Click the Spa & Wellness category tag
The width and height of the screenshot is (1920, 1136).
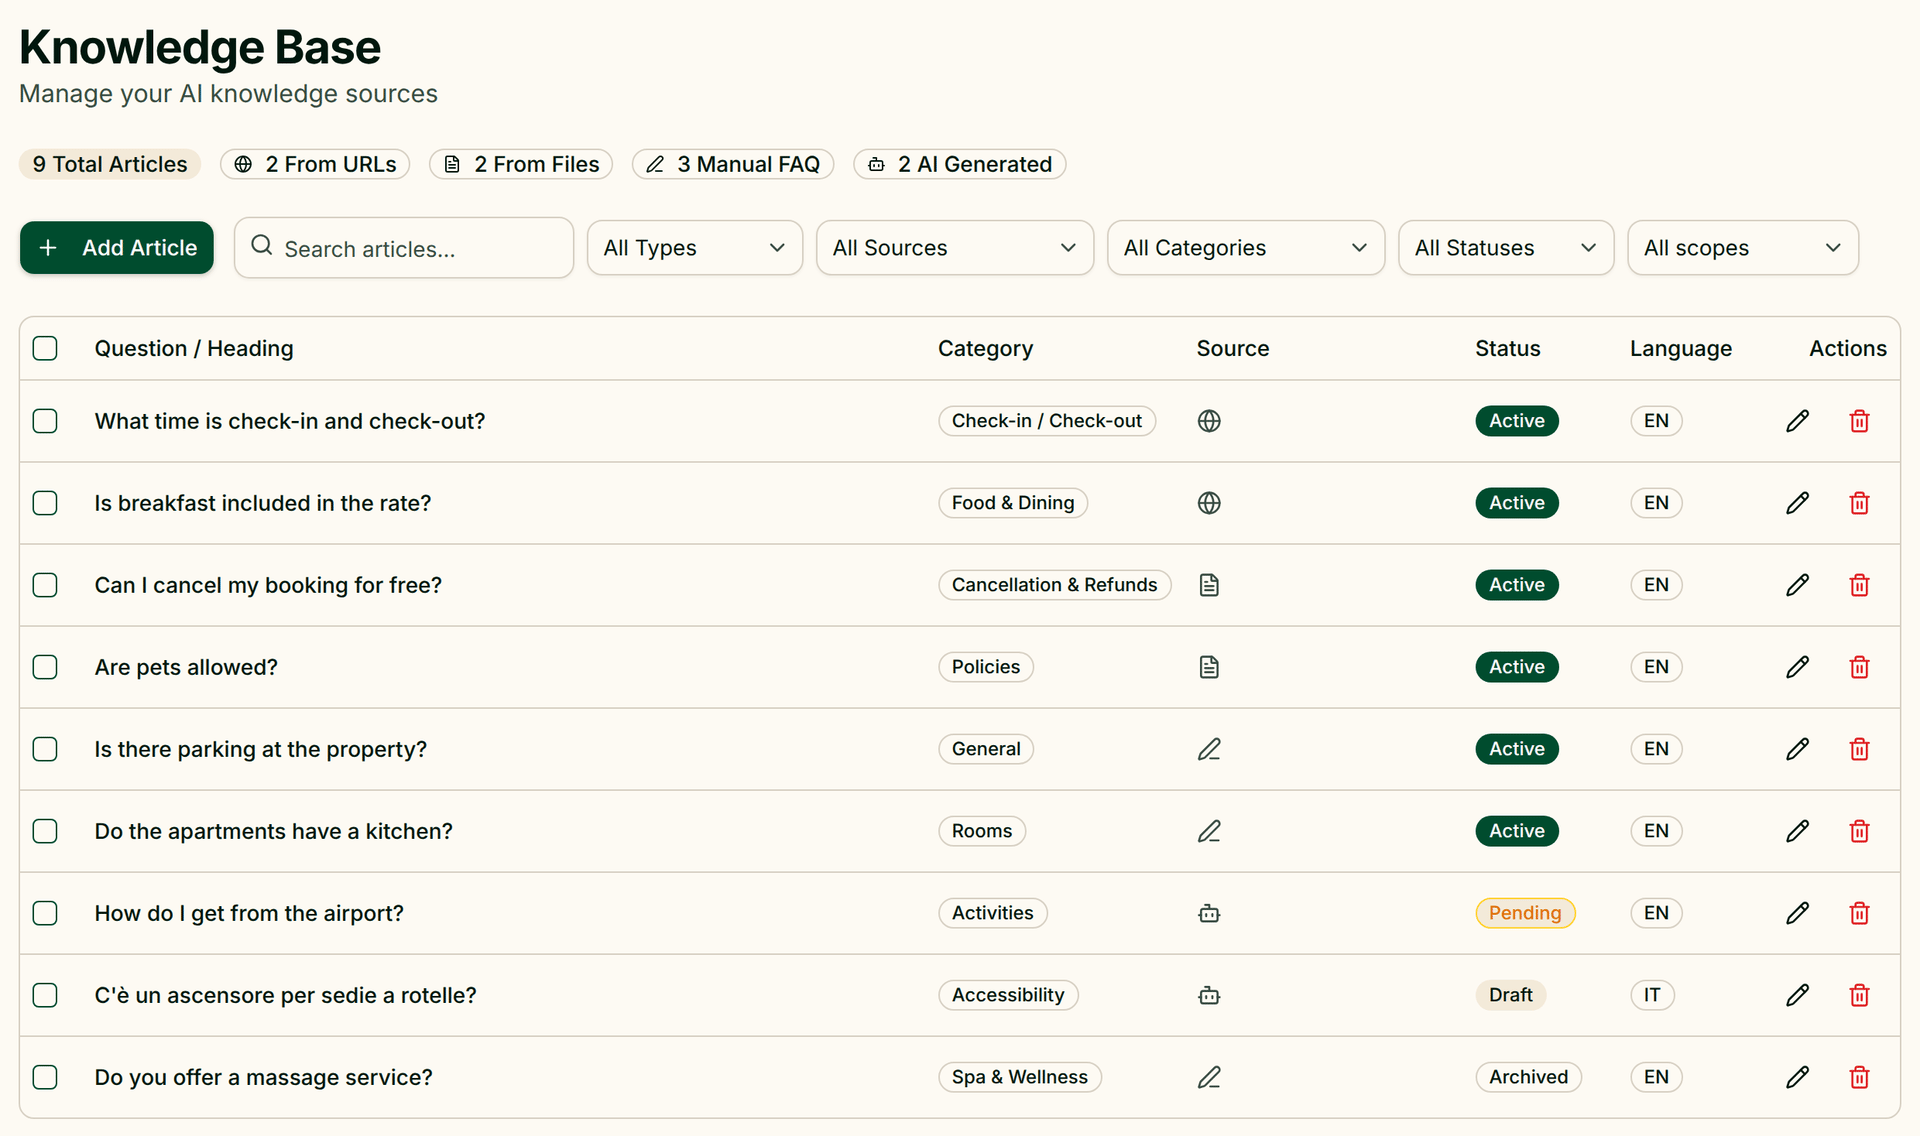[x=1020, y=1077]
